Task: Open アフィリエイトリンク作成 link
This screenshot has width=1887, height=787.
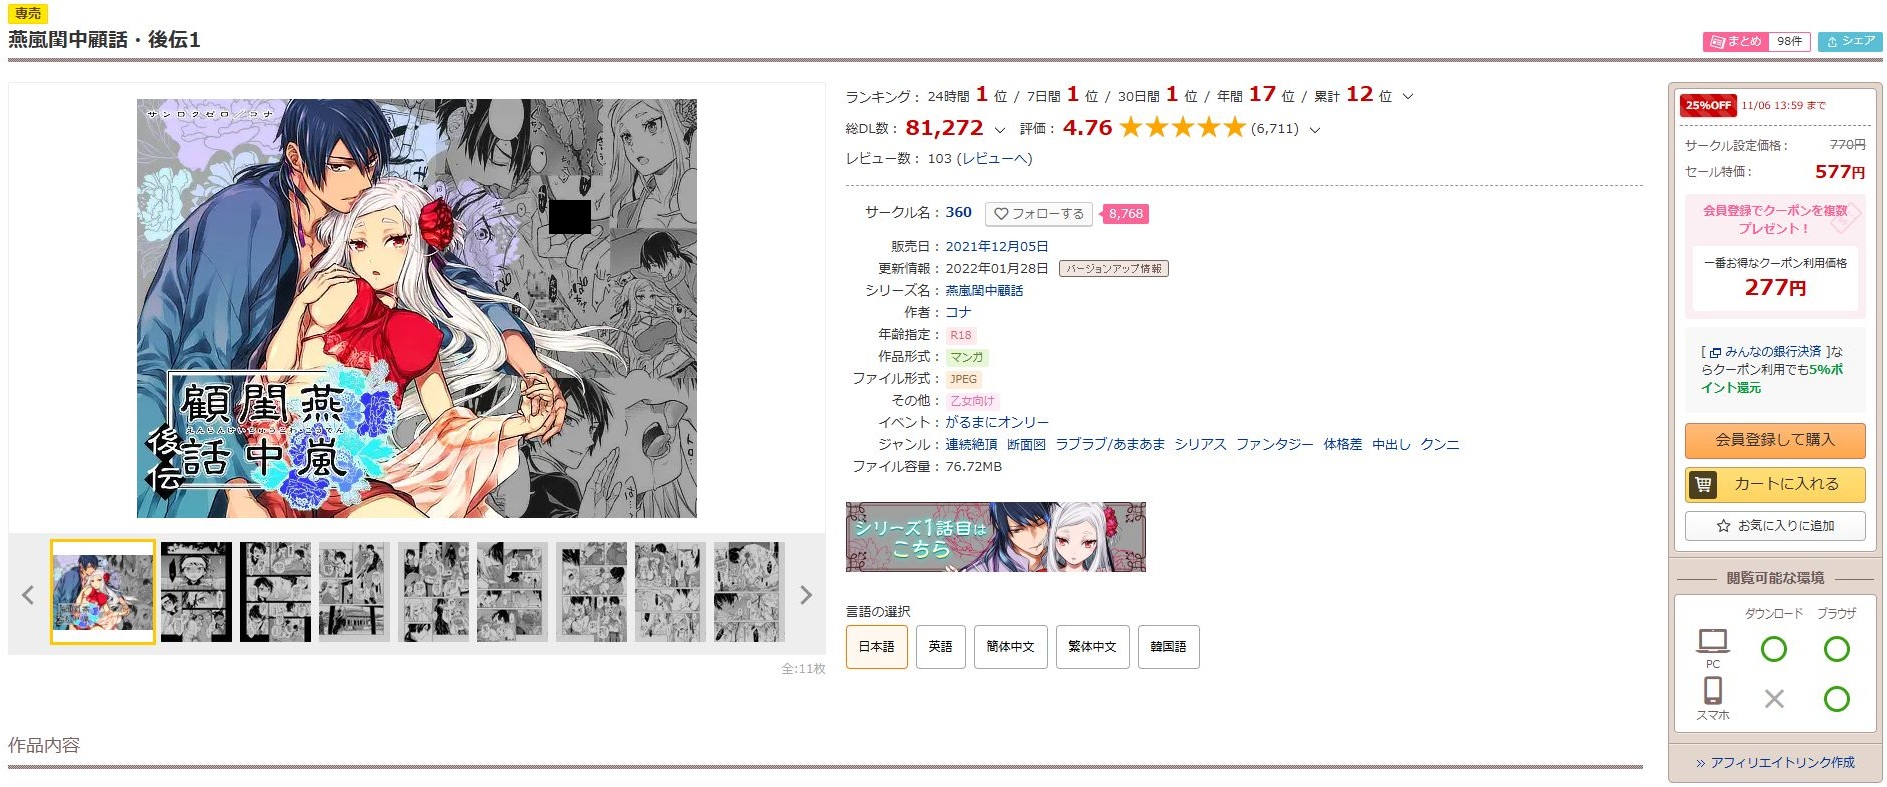Action: coord(1775,763)
